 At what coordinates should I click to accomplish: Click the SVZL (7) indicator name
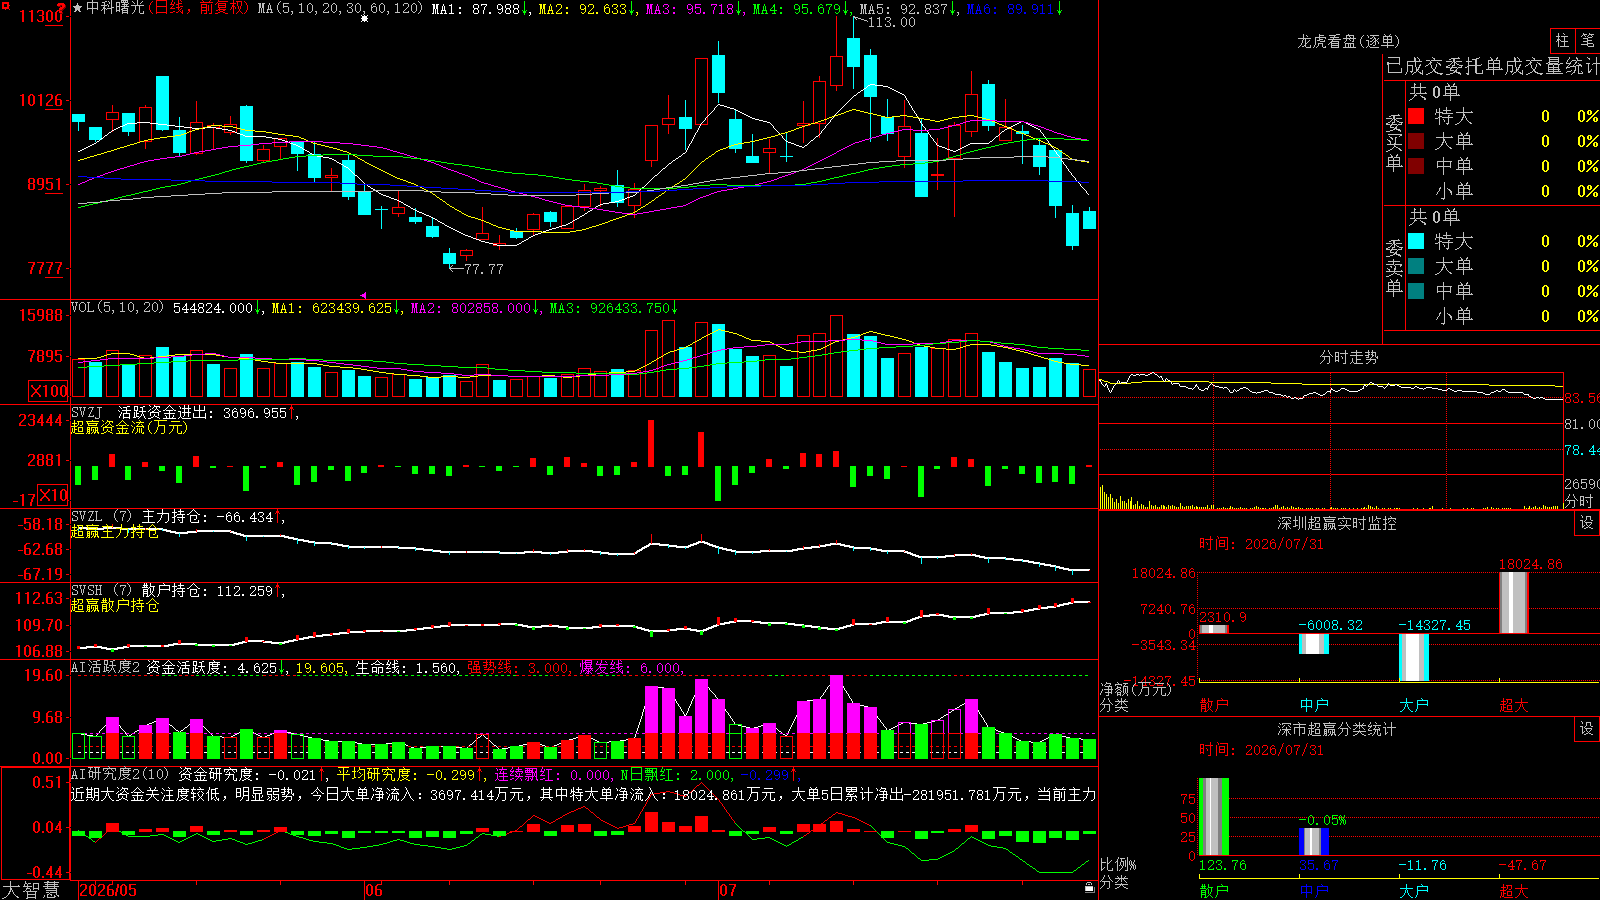click(x=101, y=517)
